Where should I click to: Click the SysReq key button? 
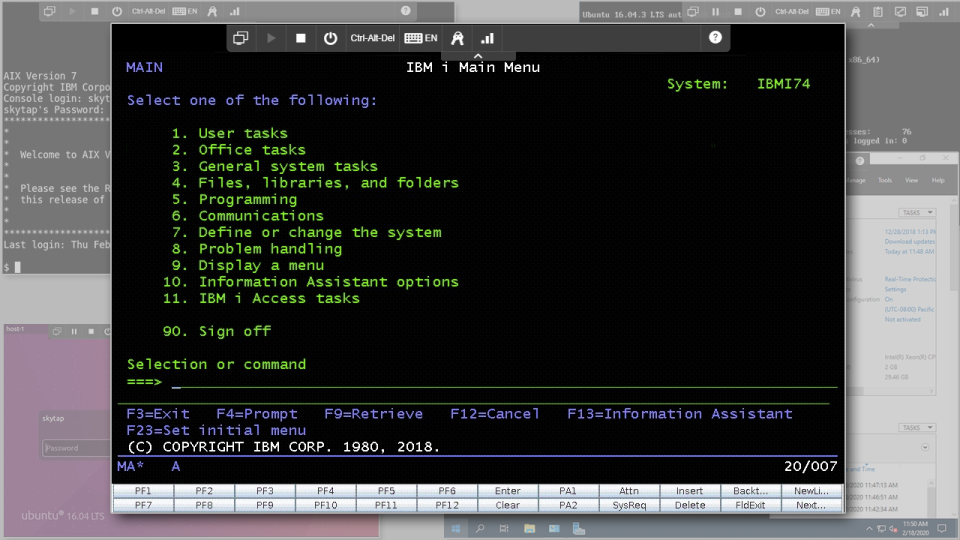pos(629,505)
